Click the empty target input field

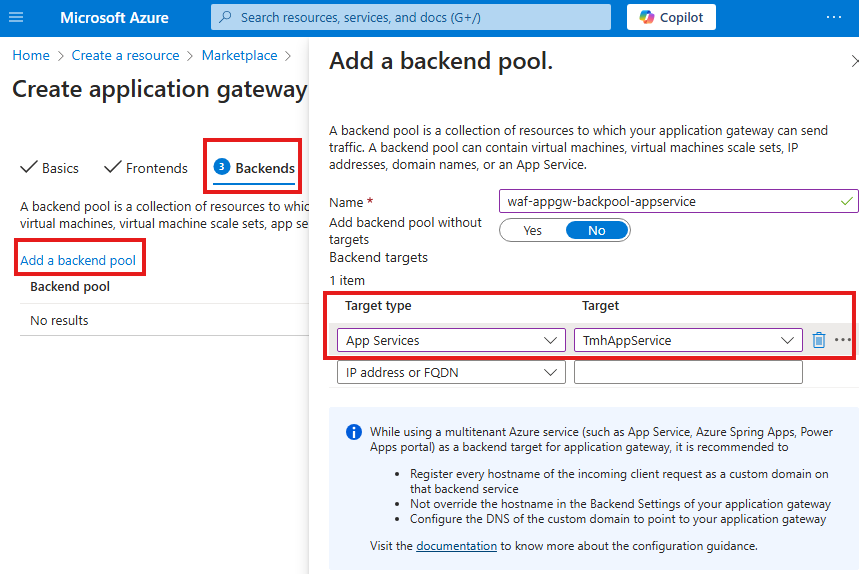click(688, 372)
